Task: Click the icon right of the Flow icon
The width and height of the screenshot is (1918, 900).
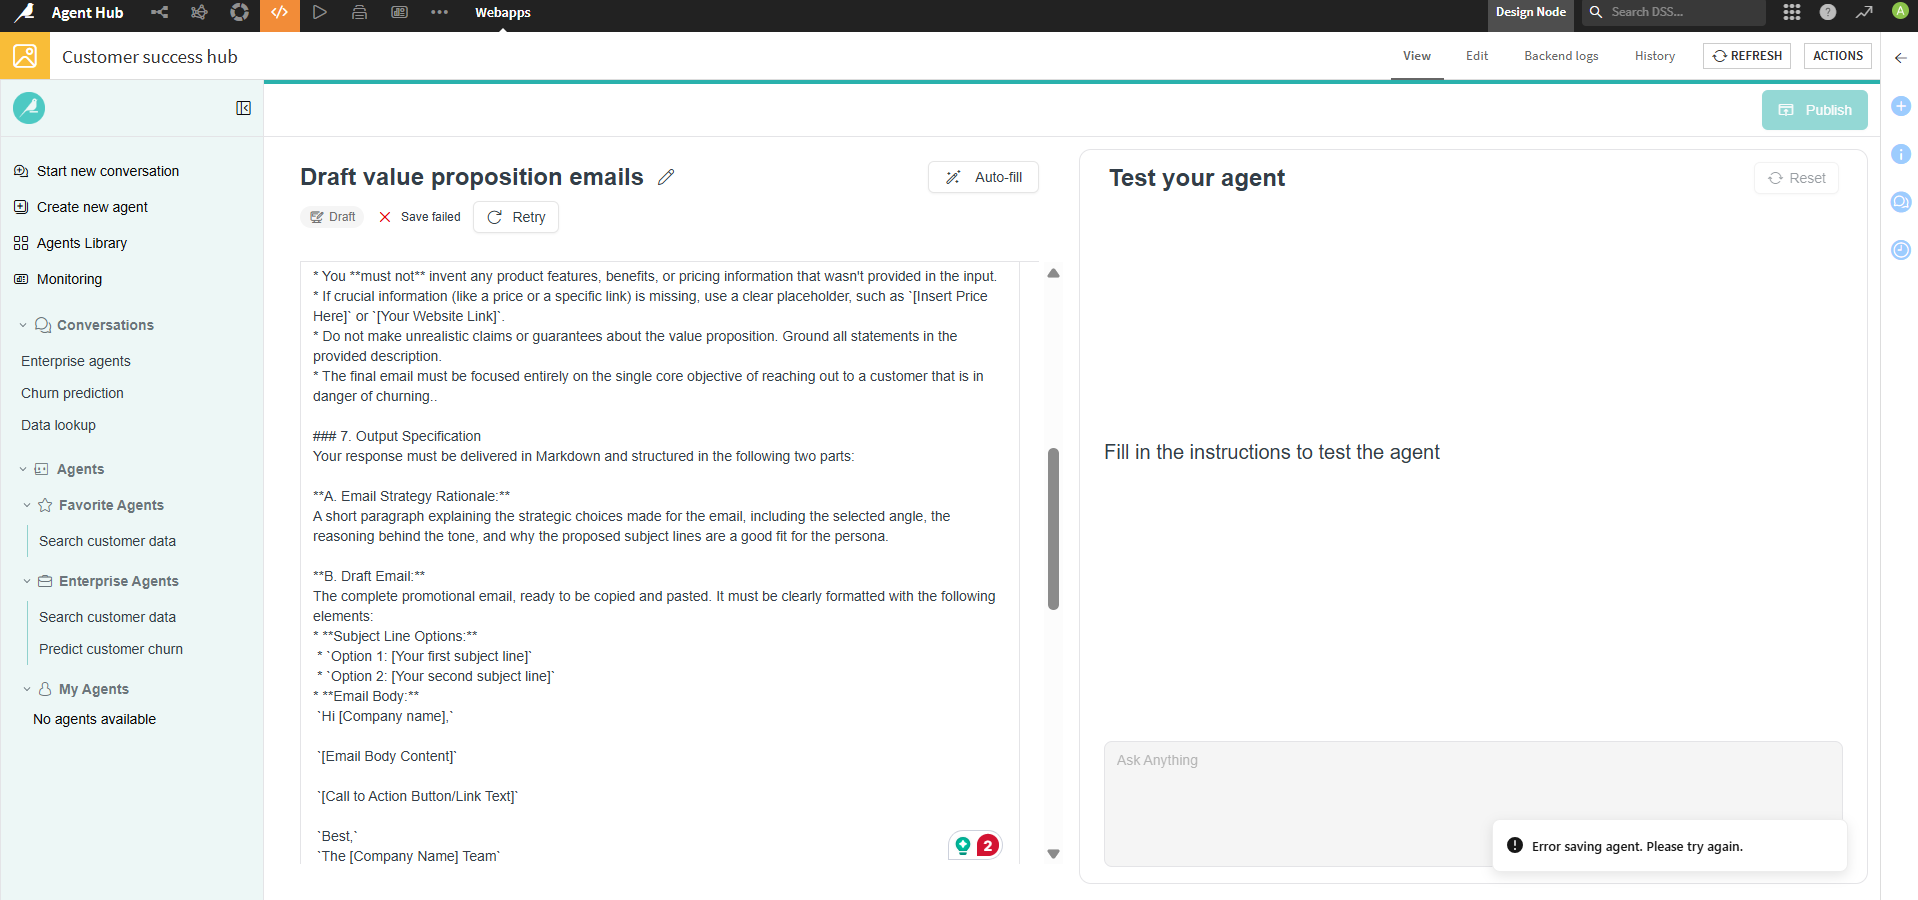Action: click(x=199, y=13)
